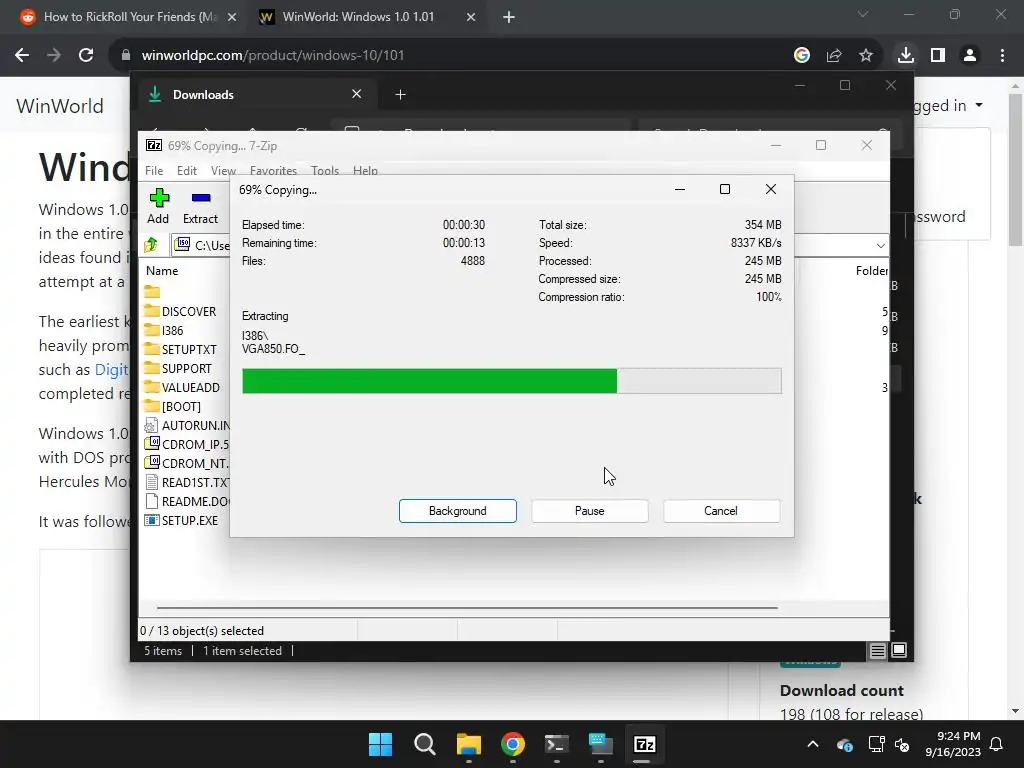Switch to the RickRoll Reddit tab
This screenshot has height=768, width=1024.
click(x=129, y=17)
